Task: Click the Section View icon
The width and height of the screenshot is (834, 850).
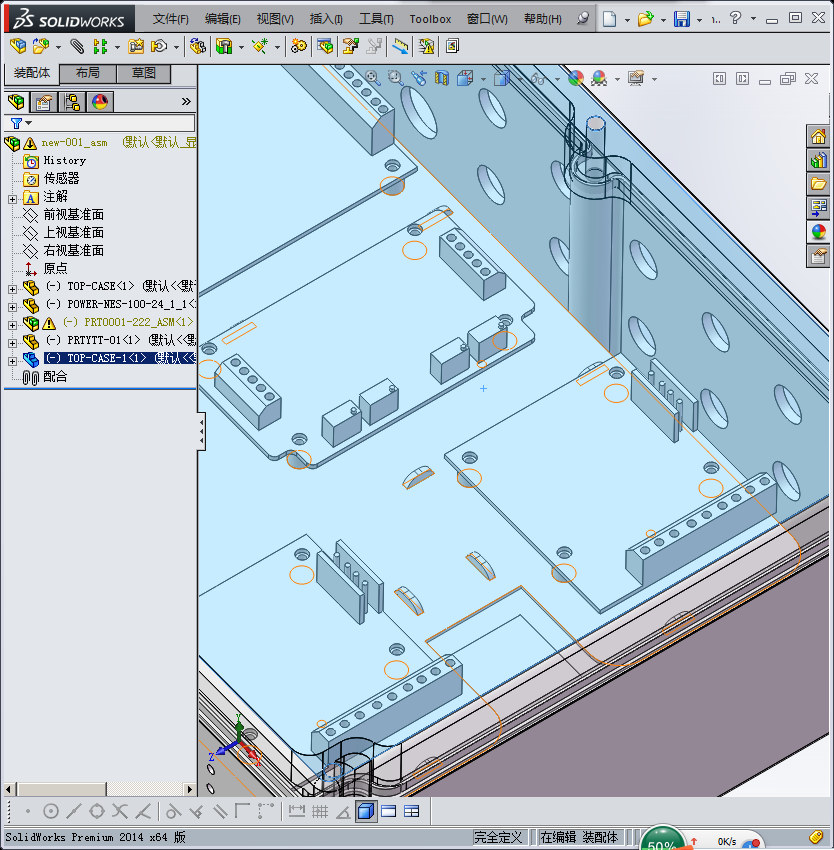Action: click(441, 79)
